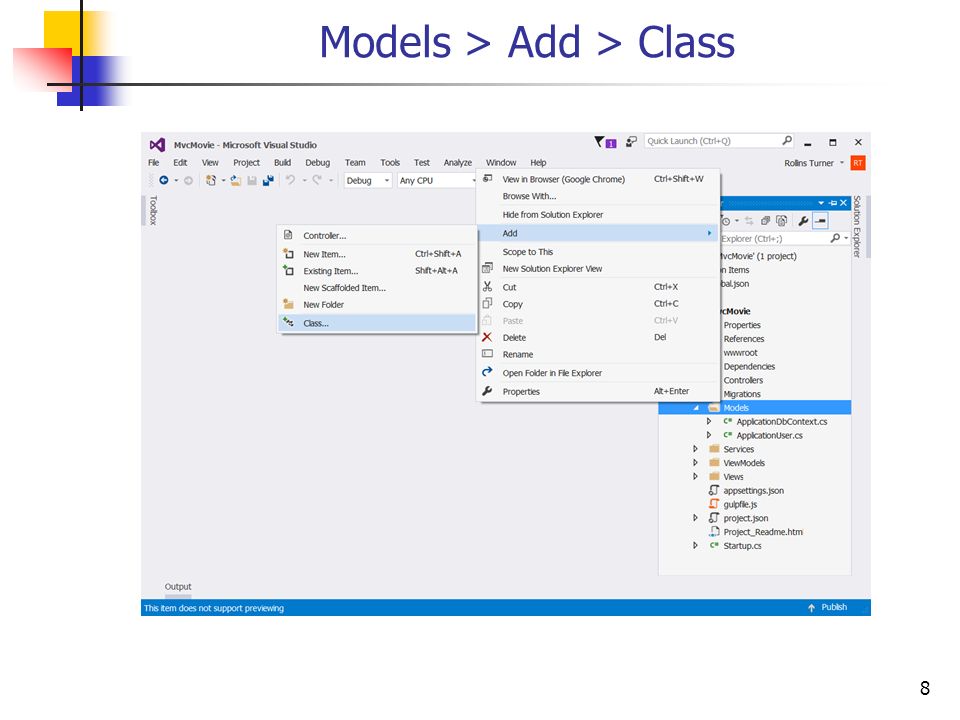Viewport: 960px width, 720px height.
Task: Click Add in the context menu
Action: click(598, 233)
